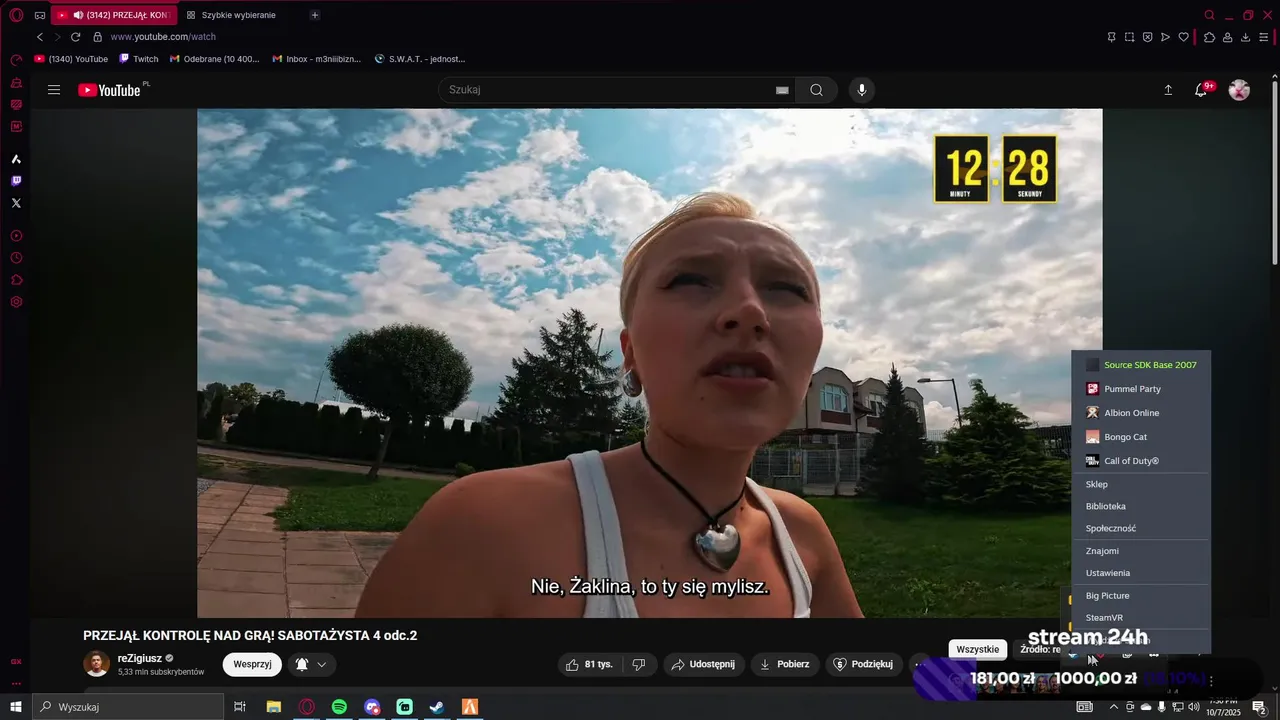The width and height of the screenshot is (1280, 720).
Task: Open Znajomi in Steam tray menu
Action: [1141, 551]
